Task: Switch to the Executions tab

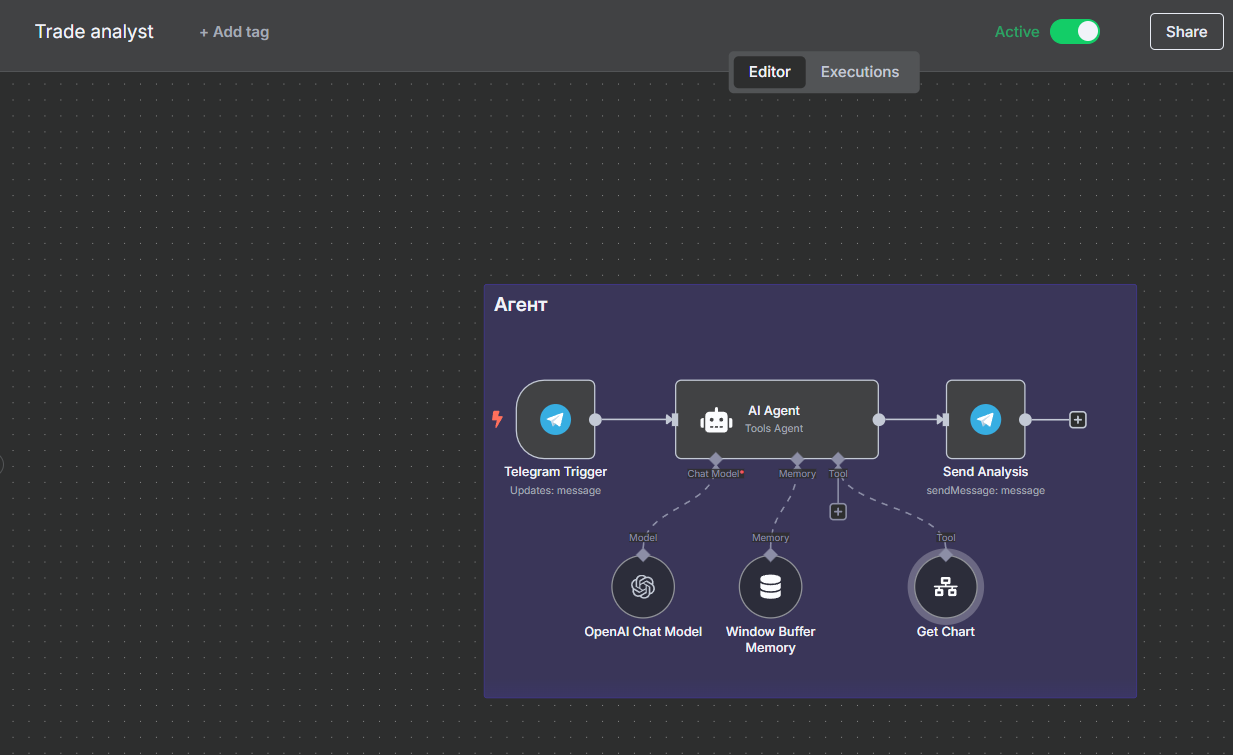Action: click(x=860, y=72)
